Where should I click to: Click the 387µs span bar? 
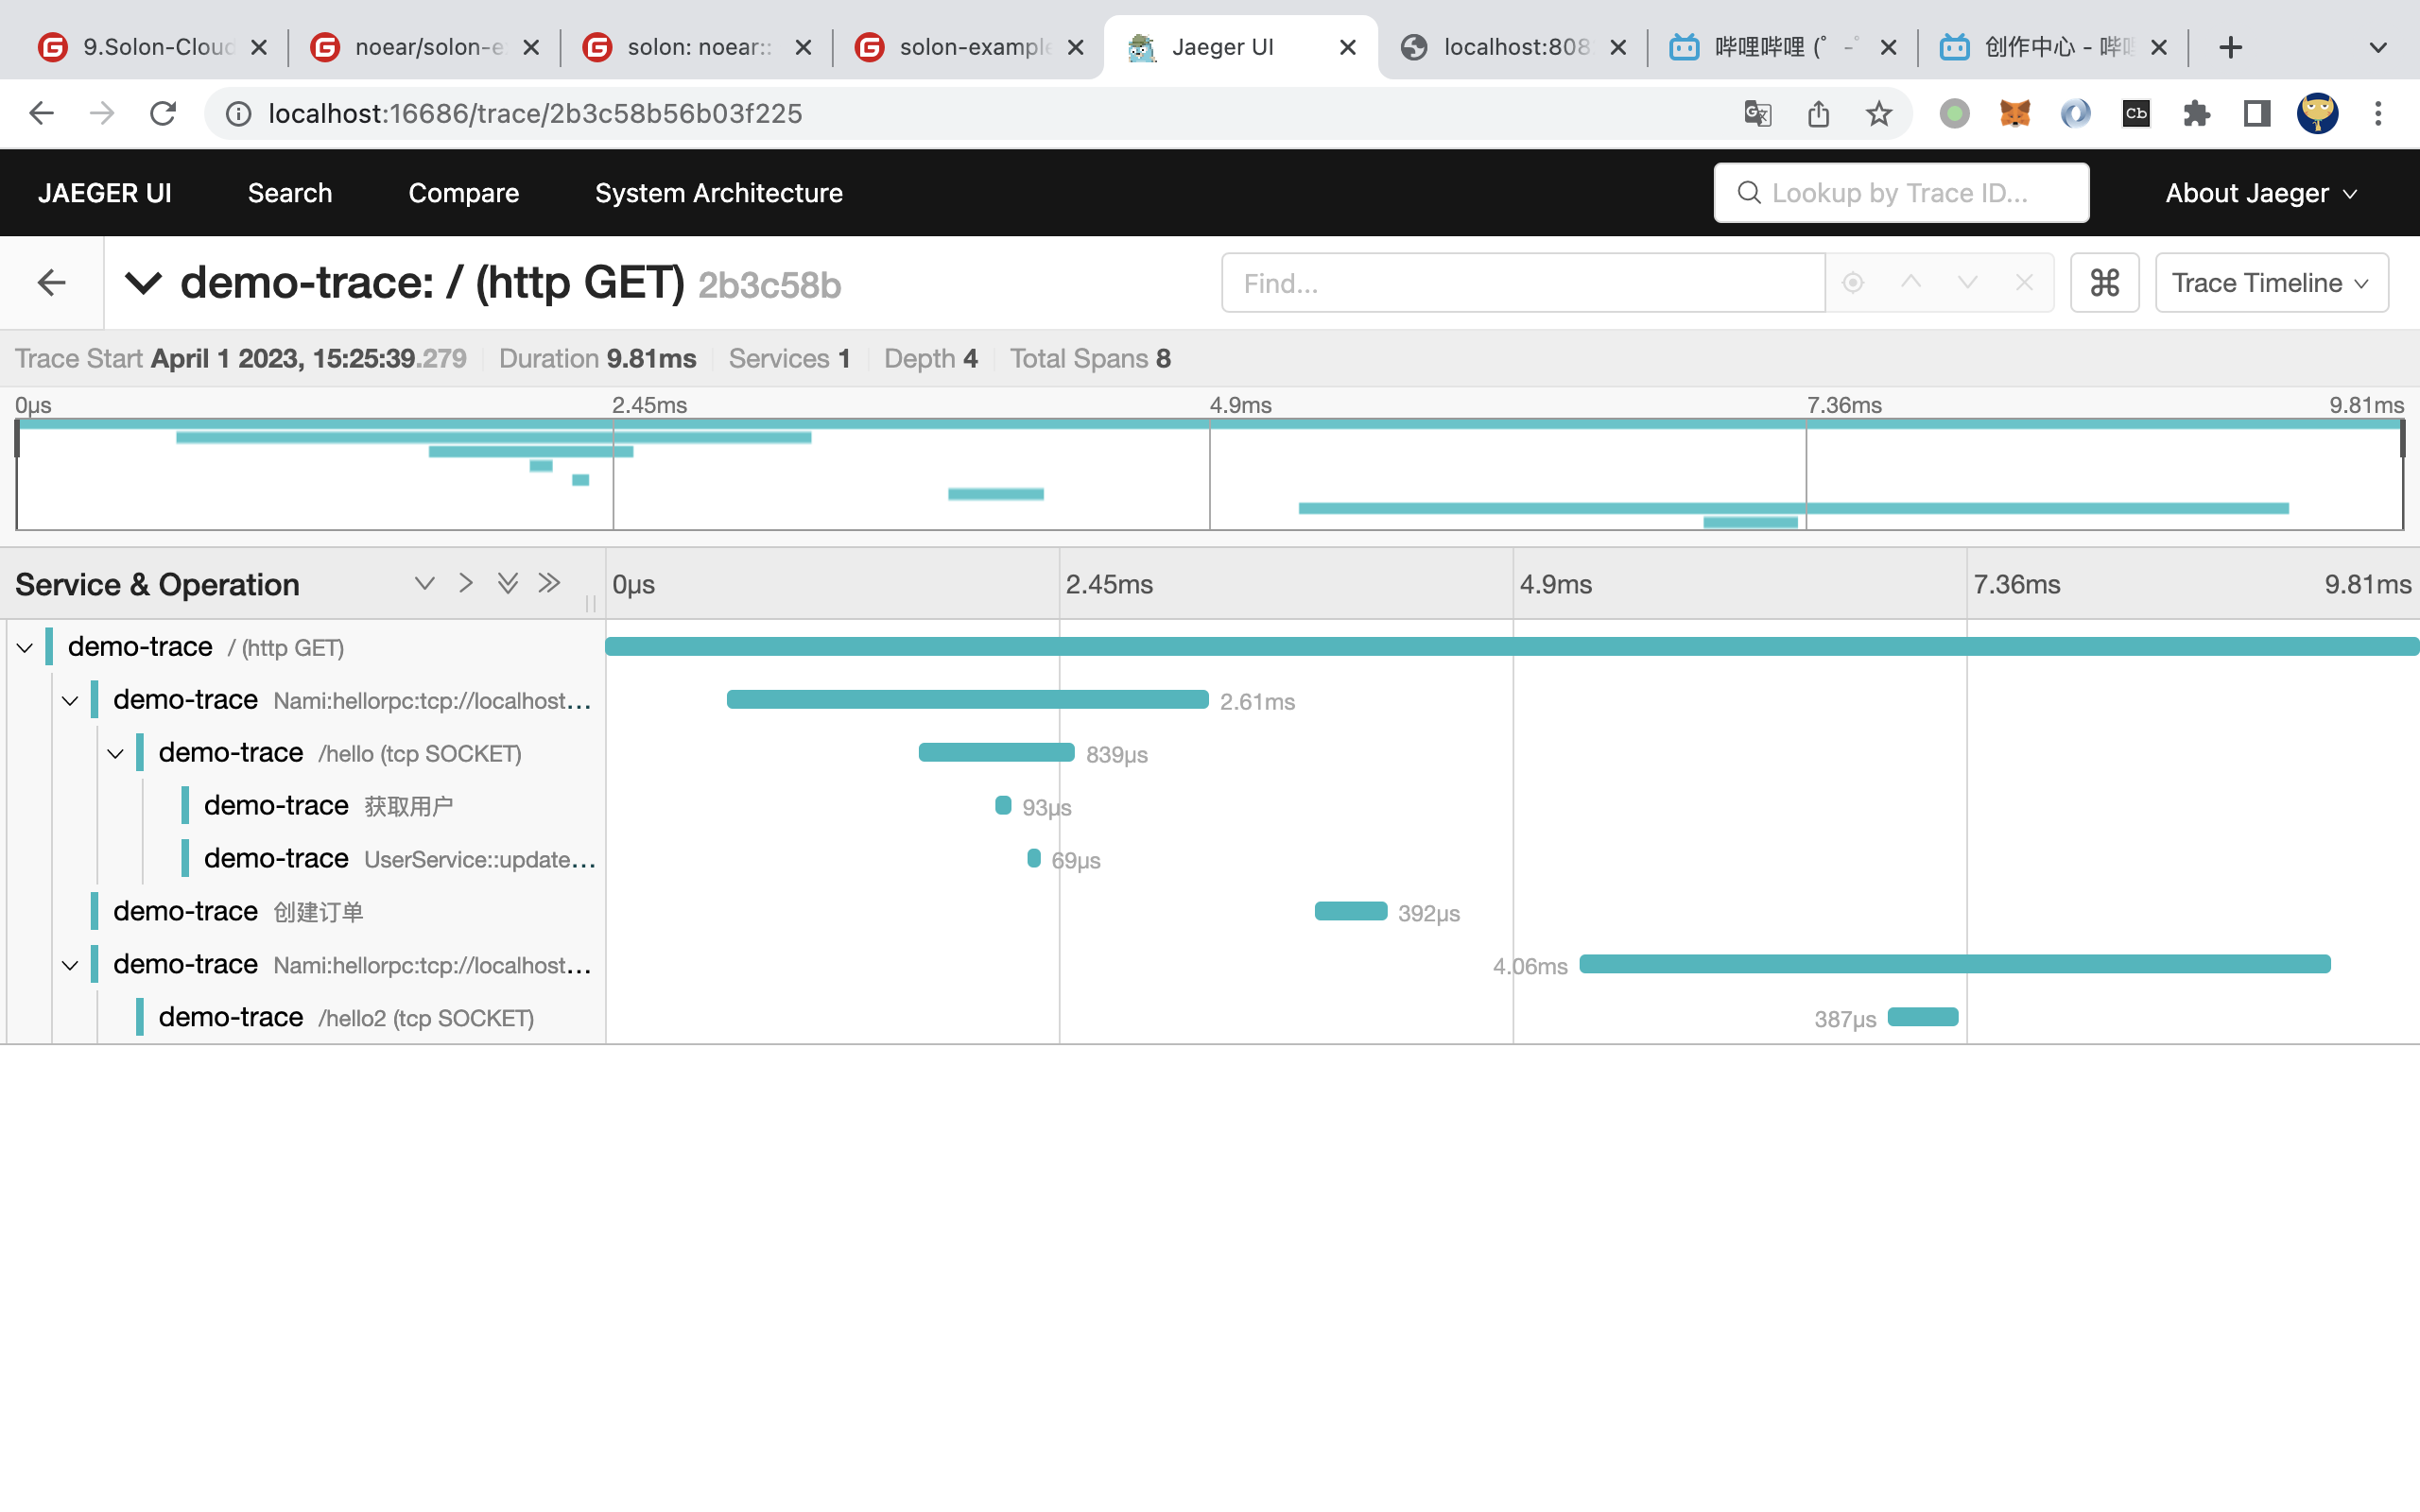(x=1923, y=1017)
